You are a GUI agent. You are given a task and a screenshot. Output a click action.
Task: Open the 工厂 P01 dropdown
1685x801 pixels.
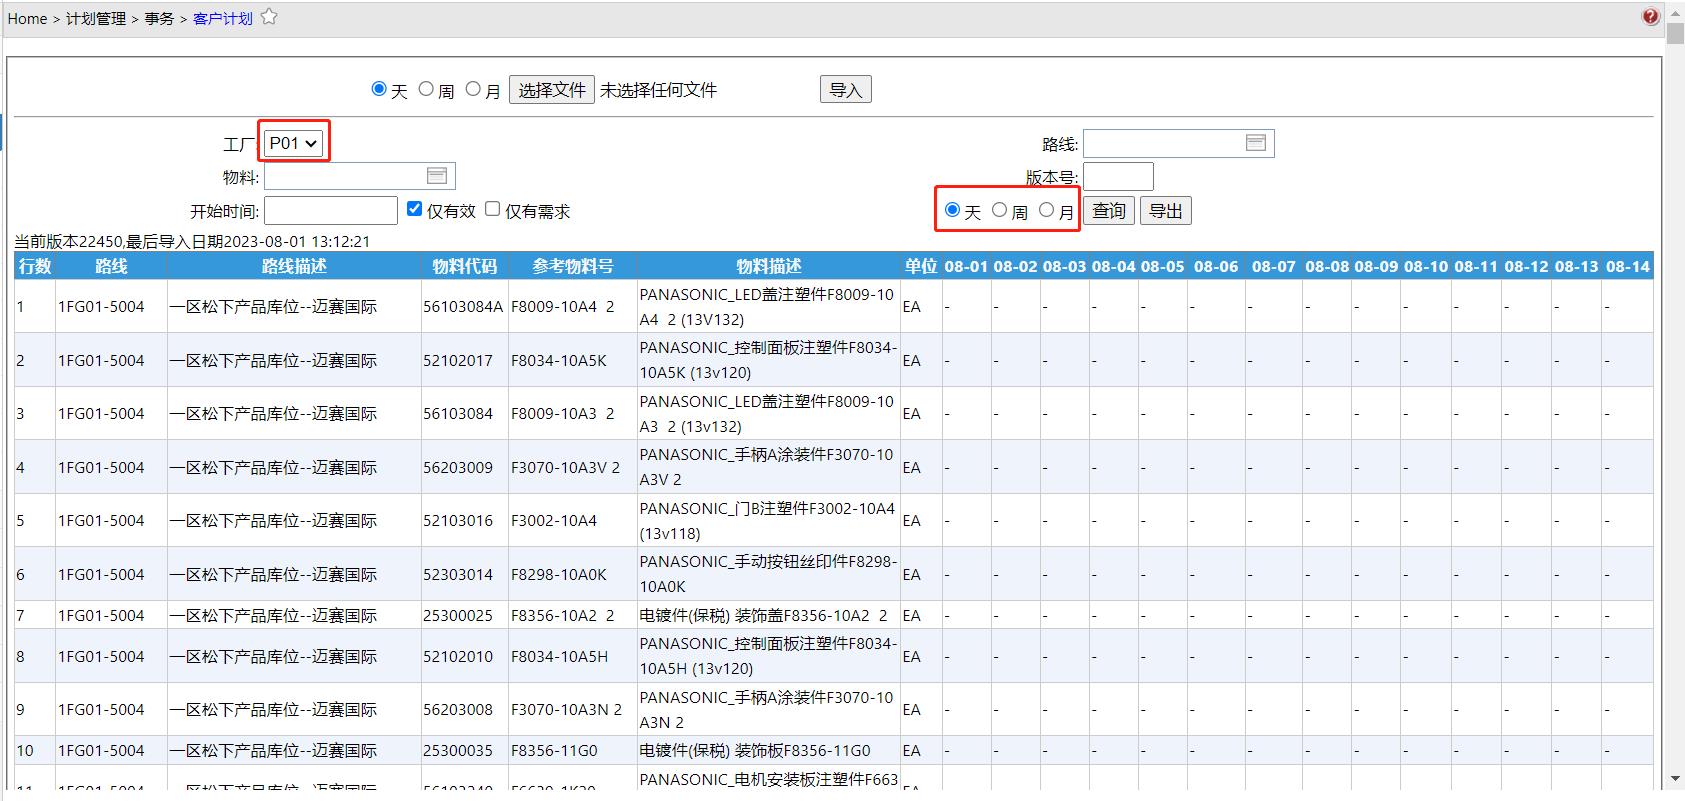pos(294,143)
